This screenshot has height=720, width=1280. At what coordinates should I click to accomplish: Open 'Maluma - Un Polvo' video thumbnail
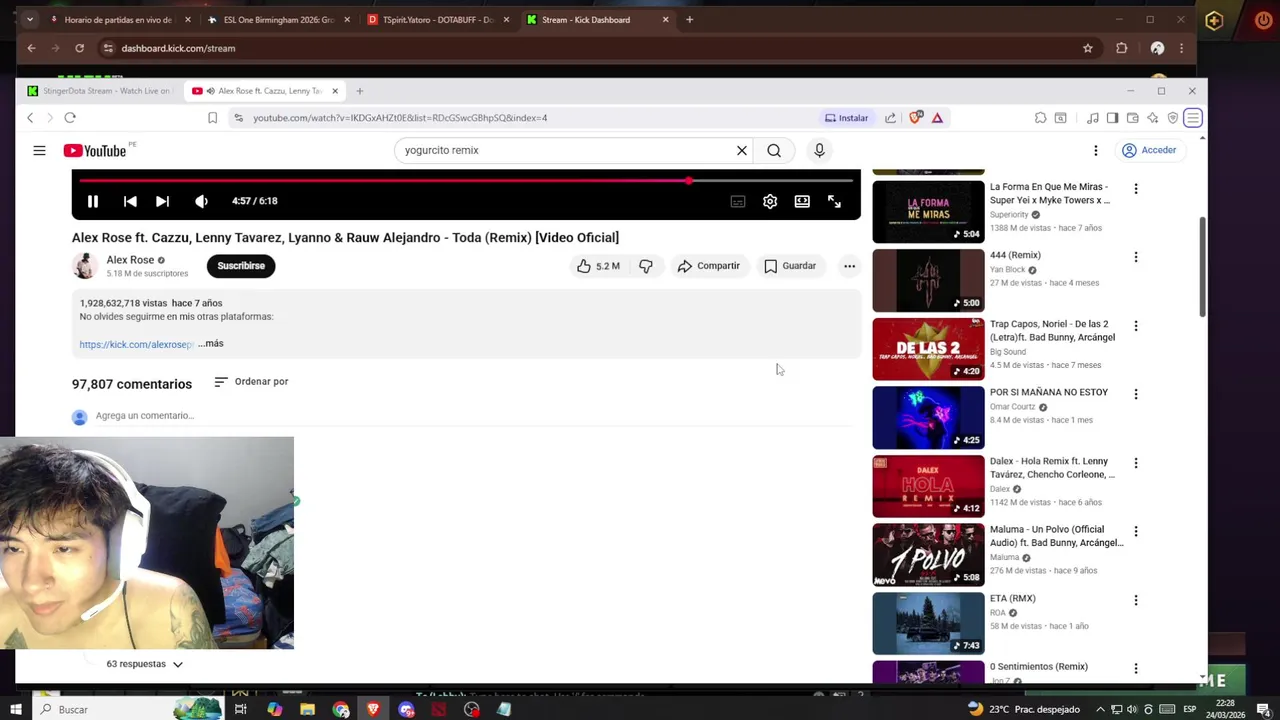coord(928,555)
